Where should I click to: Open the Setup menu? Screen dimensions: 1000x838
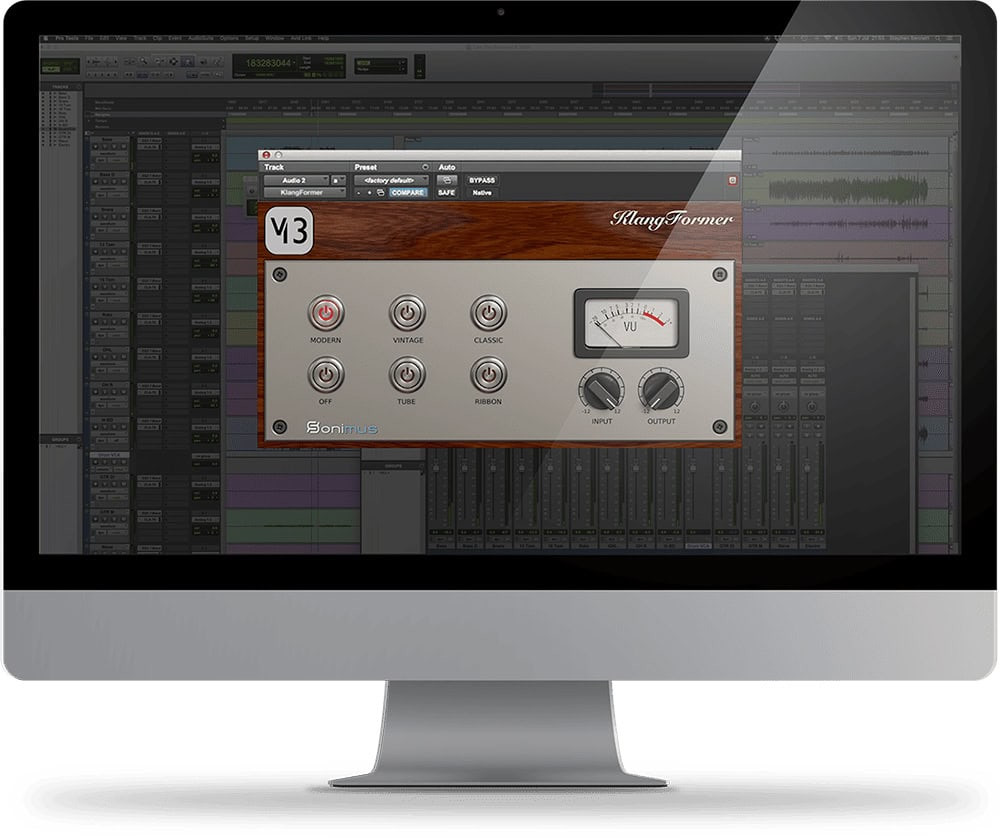(x=252, y=38)
